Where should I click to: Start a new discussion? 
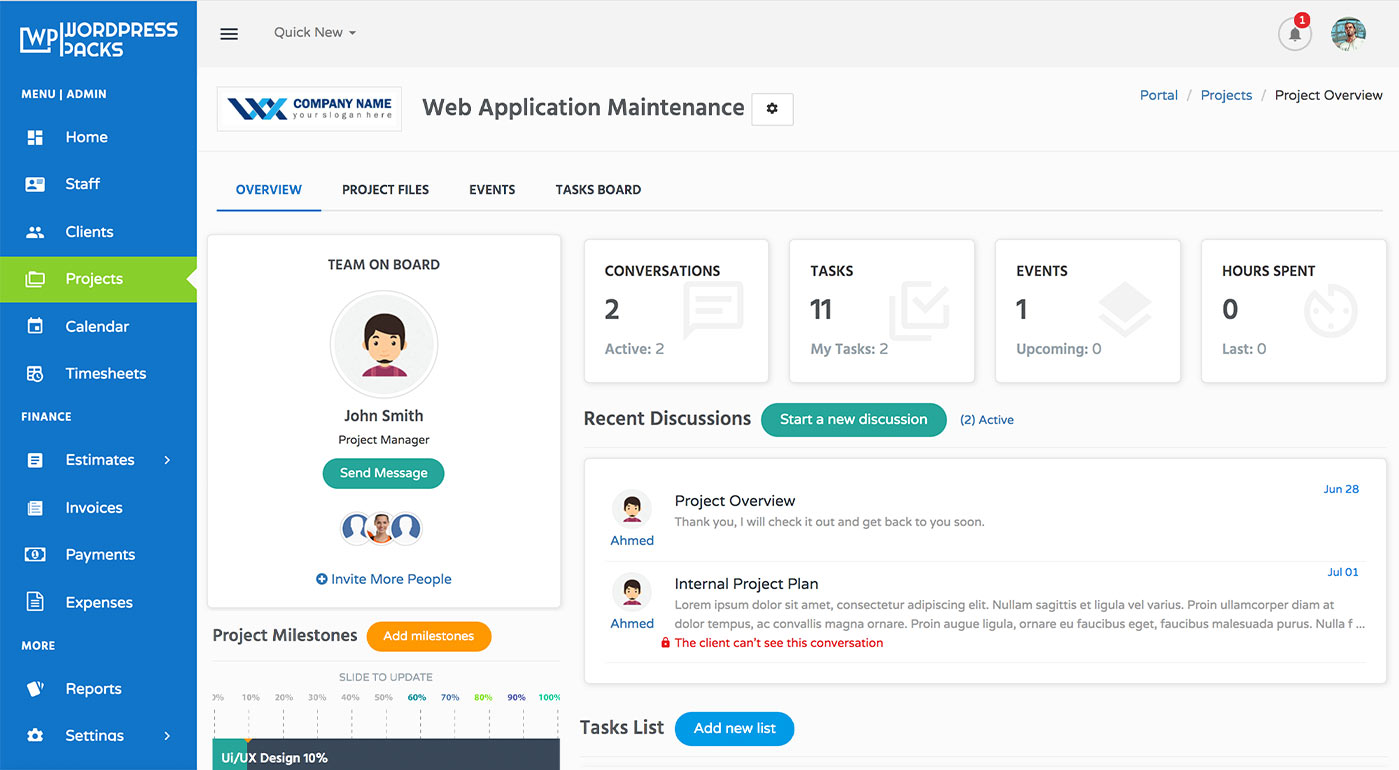(853, 420)
